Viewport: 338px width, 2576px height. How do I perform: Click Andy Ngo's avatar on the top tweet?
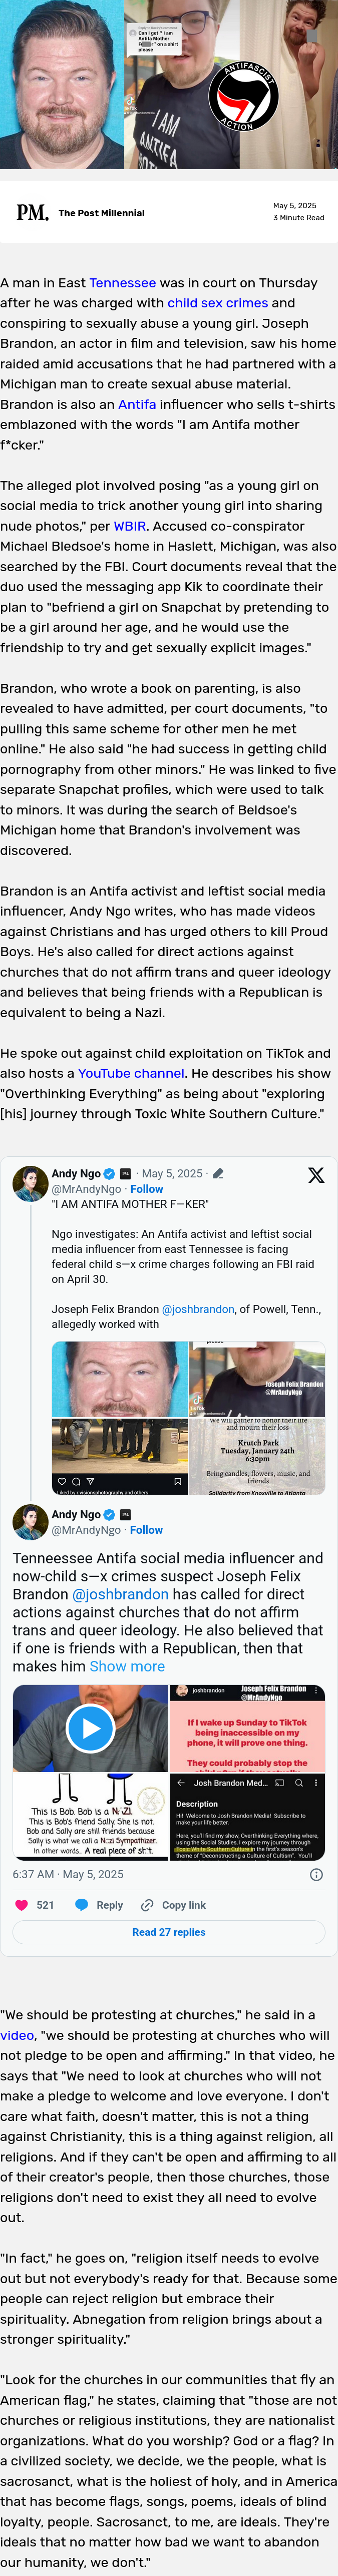[x=30, y=1183]
